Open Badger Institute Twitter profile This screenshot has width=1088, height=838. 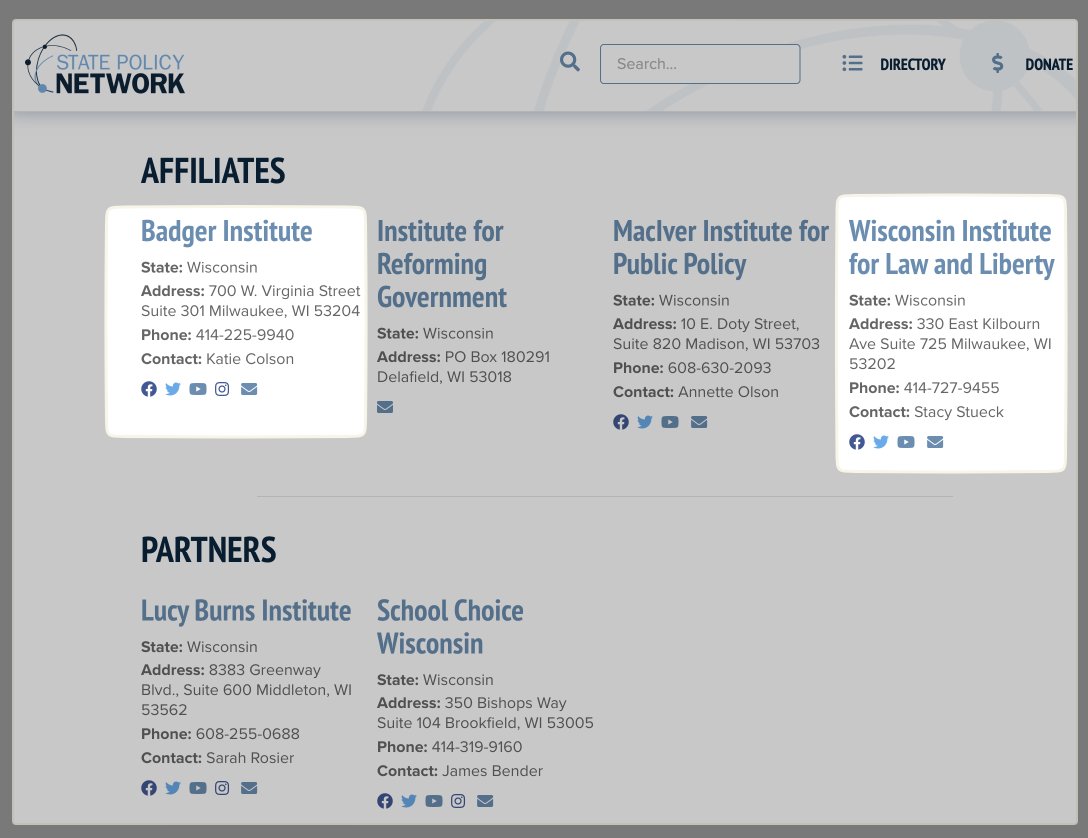(173, 389)
